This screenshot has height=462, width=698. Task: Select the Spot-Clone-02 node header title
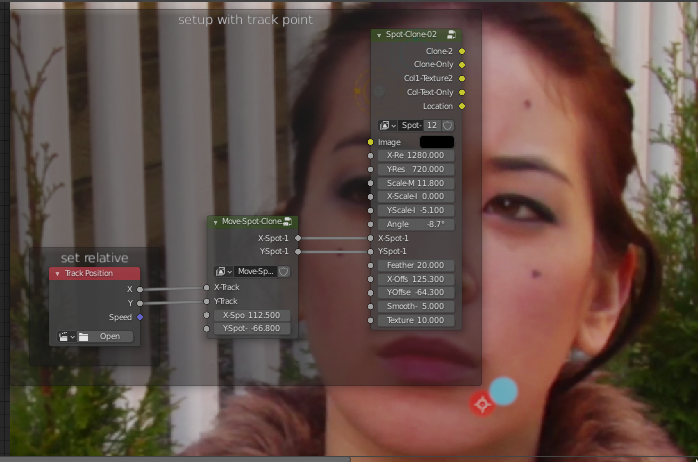point(411,35)
